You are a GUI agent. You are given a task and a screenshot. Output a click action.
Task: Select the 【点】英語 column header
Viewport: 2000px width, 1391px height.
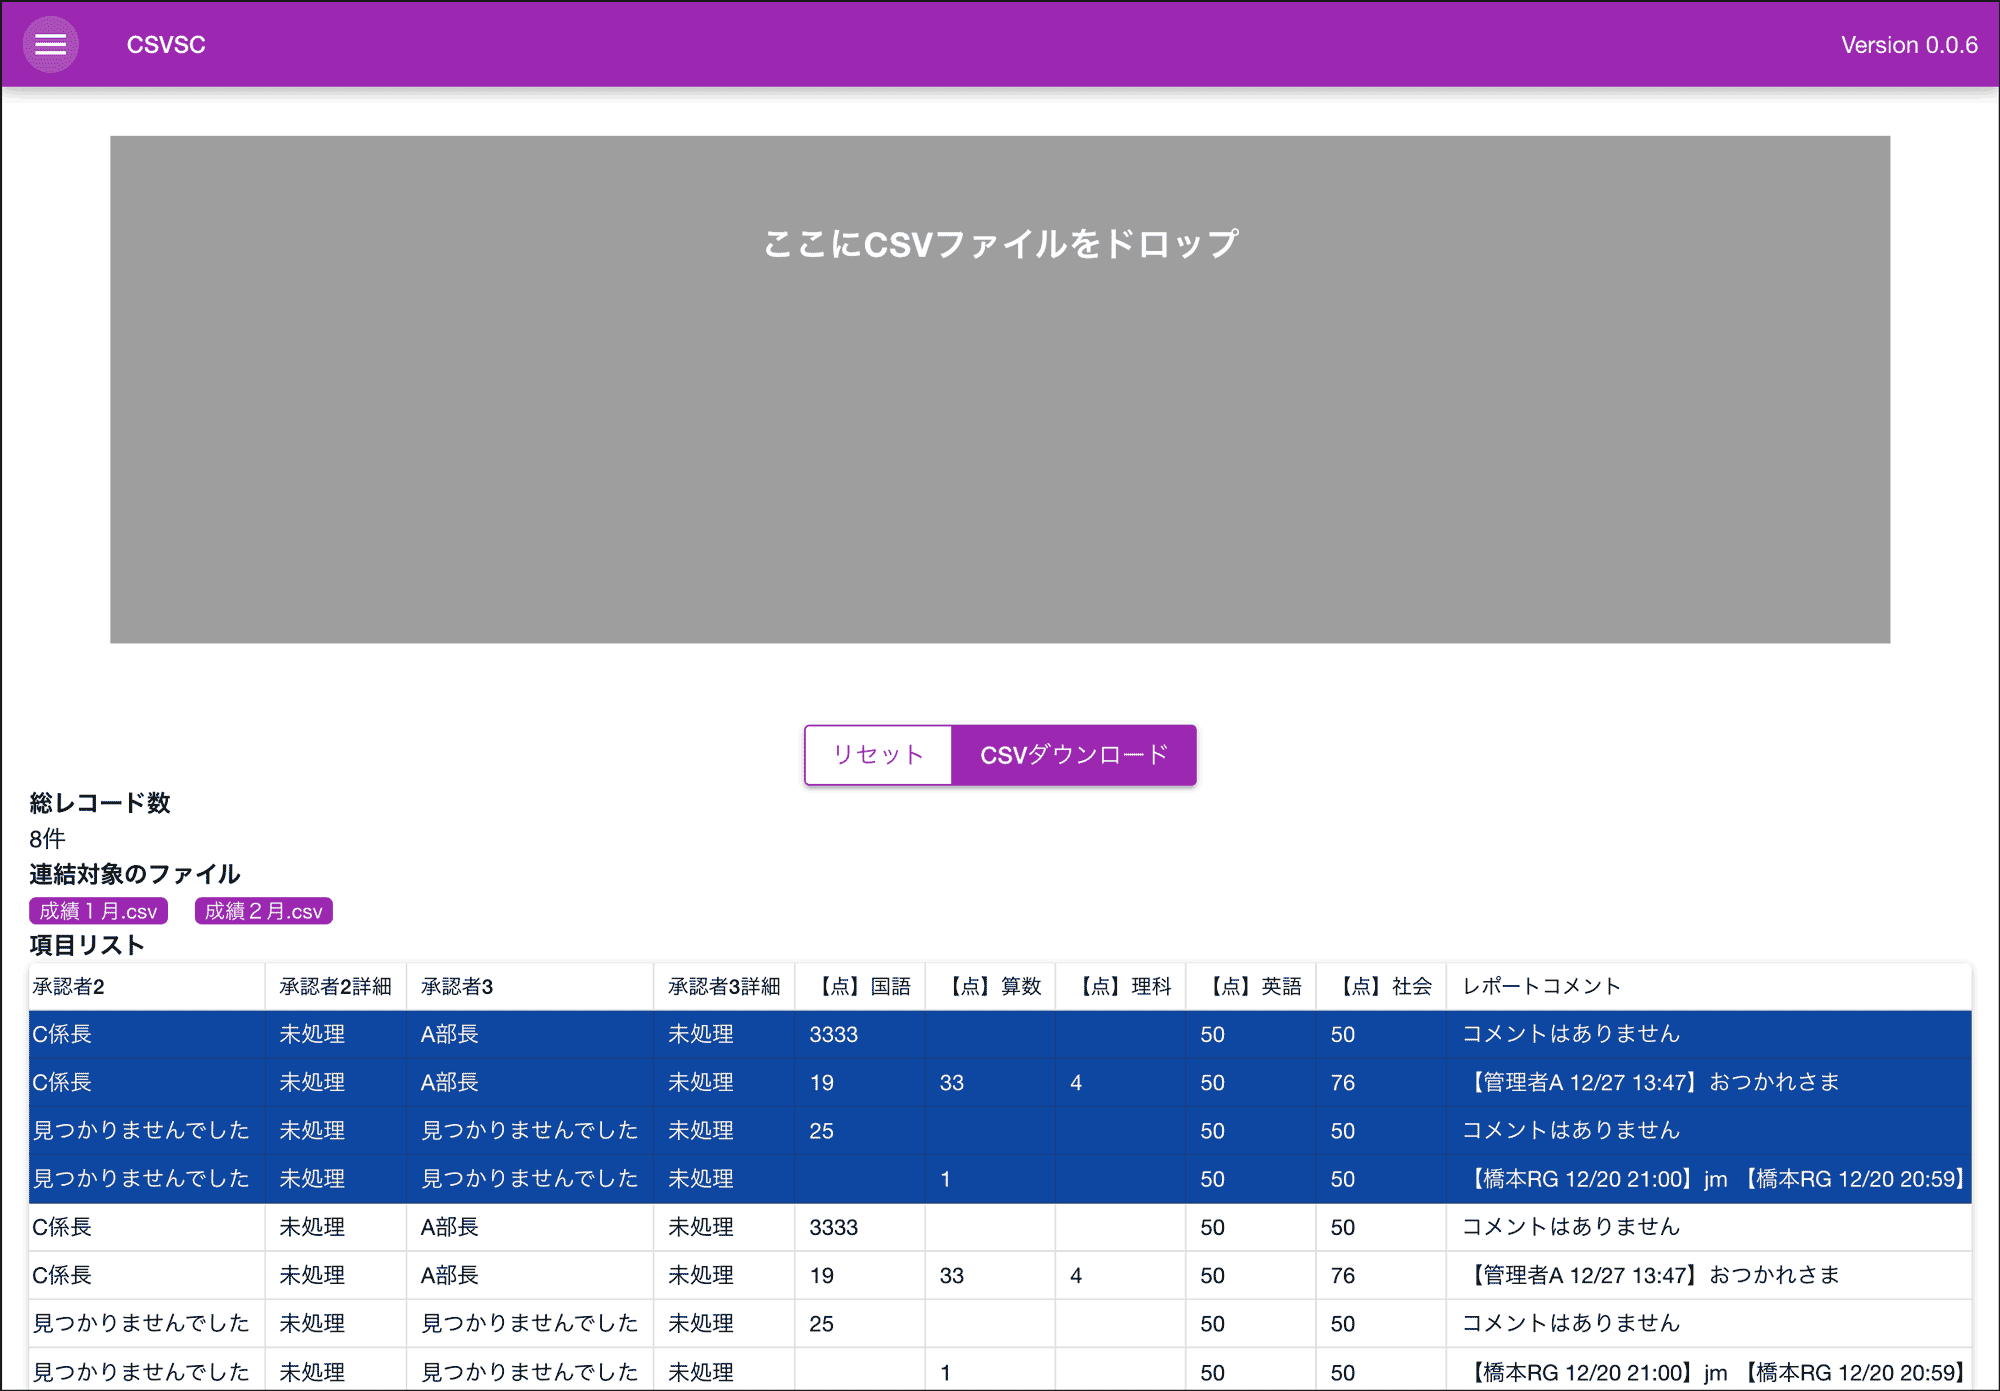(1255, 986)
